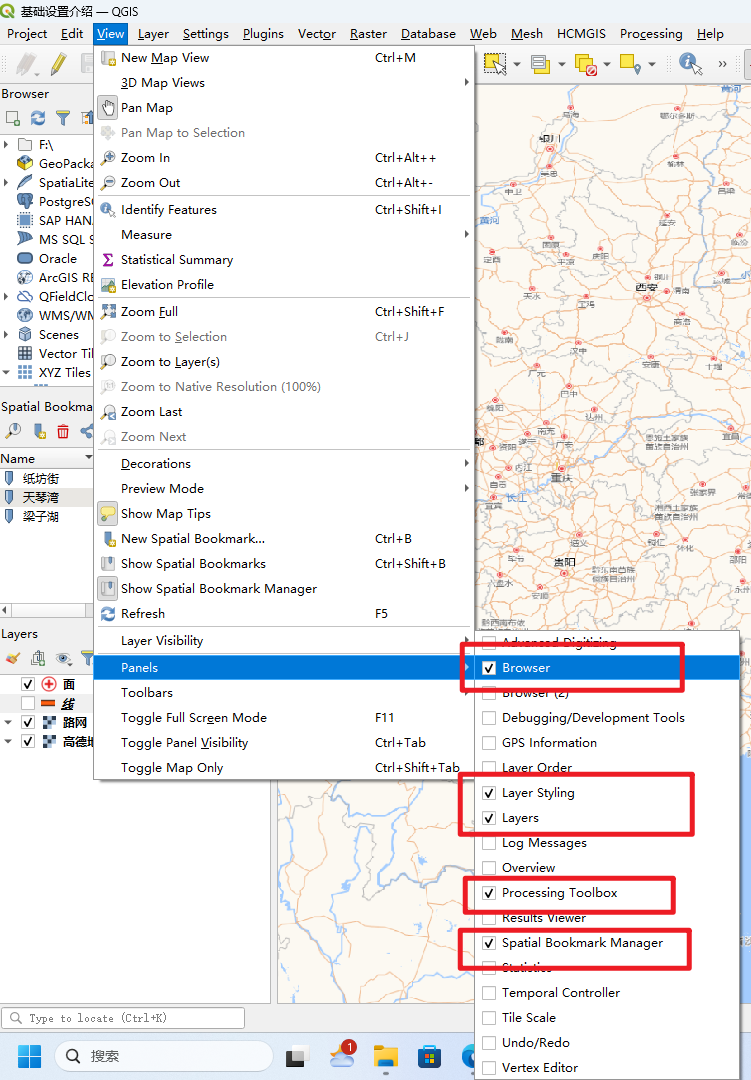
Task: Click the Select Features by Value icon
Action: pyautogui.click(x=540, y=64)
